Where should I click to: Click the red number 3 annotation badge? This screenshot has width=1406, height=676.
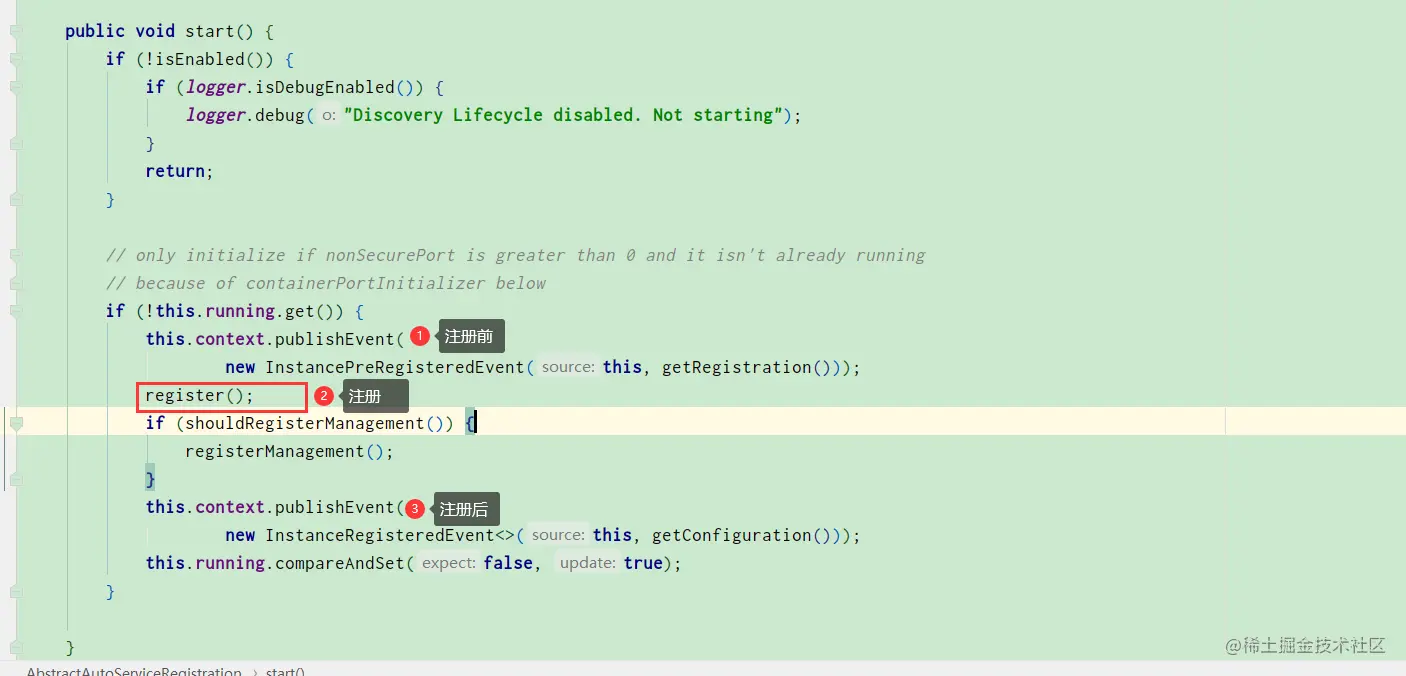(415, 509)
